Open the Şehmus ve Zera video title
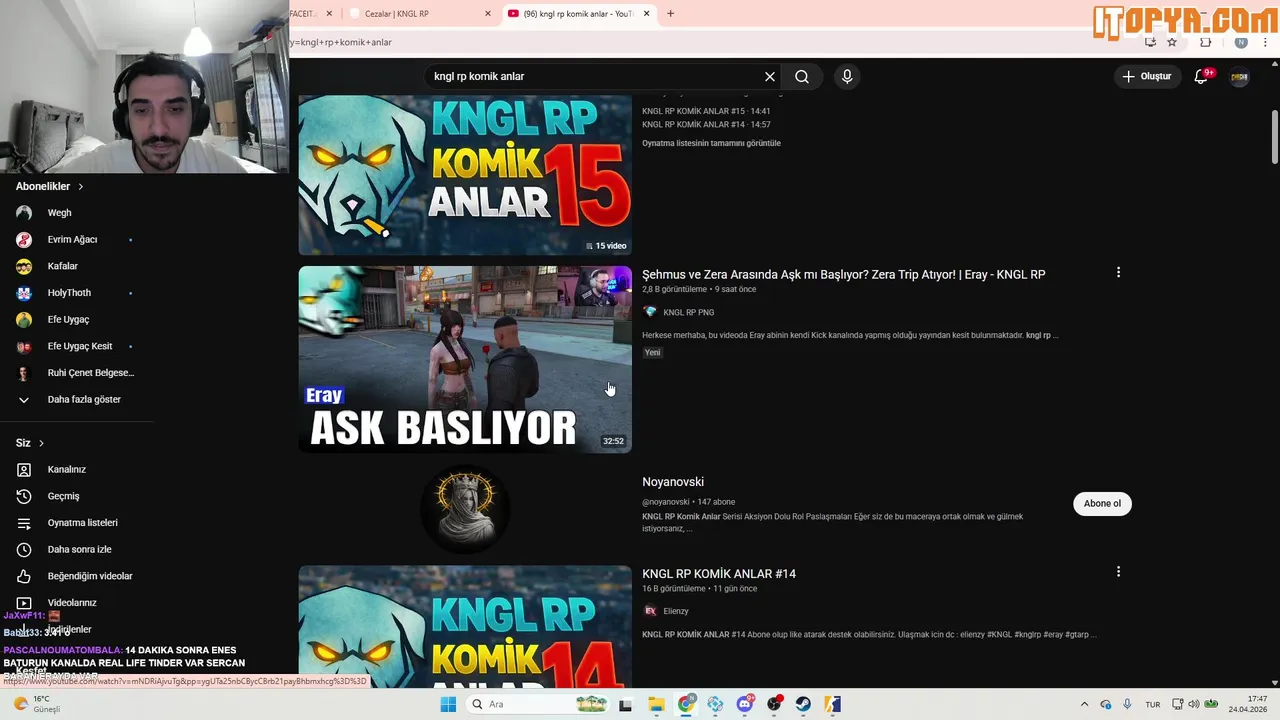The image size is (1280, 720). tap(844, 274)
